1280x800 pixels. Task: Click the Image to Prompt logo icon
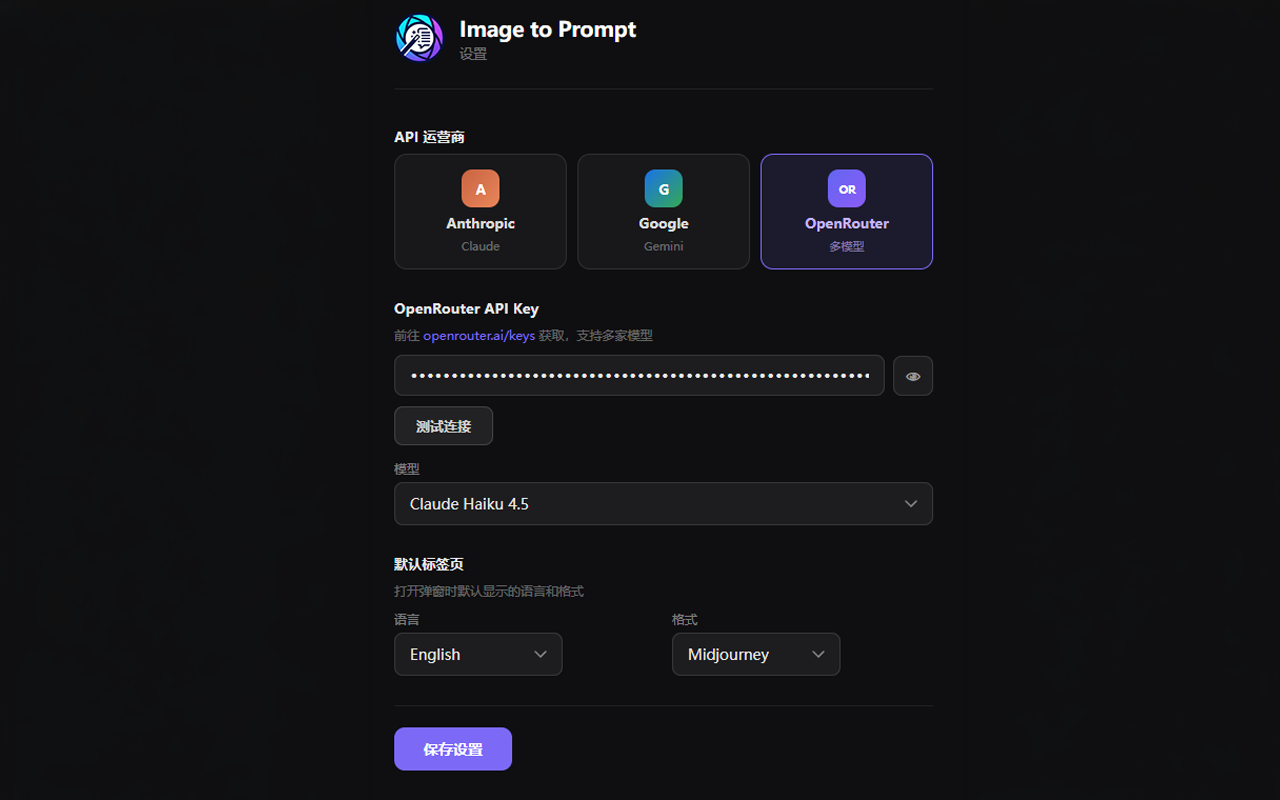pos(419,39)
